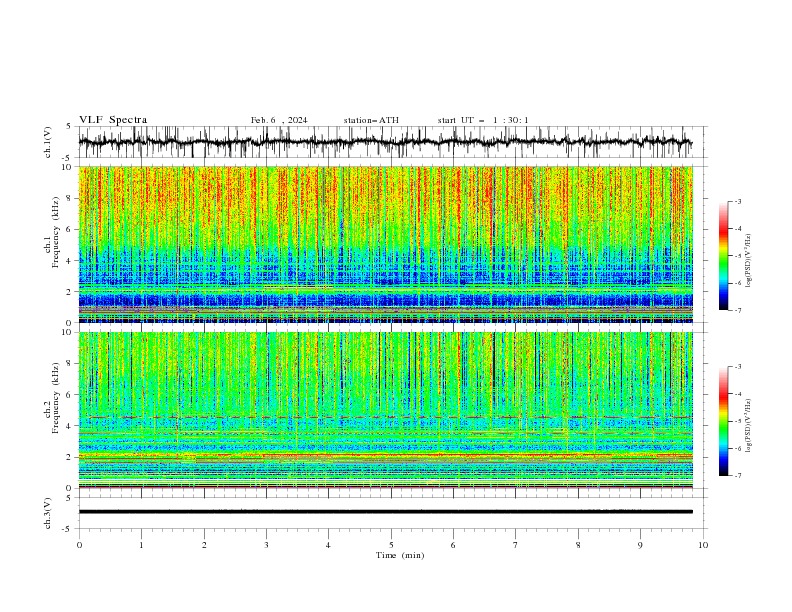
Task: Click the upper PSD color scale bar
Action: [723, 256]
